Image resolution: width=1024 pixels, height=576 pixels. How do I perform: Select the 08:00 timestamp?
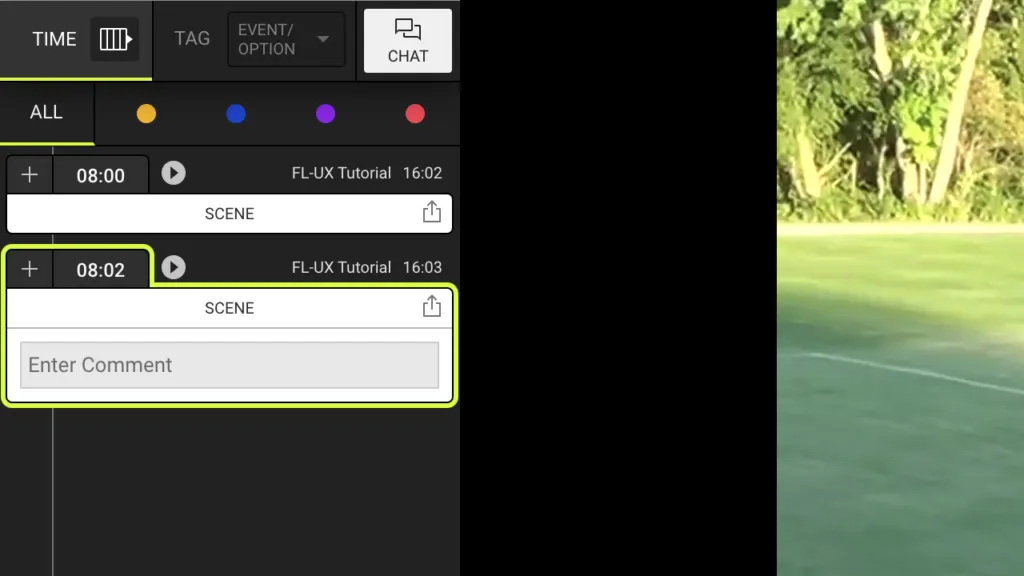(x=101, y=175)
